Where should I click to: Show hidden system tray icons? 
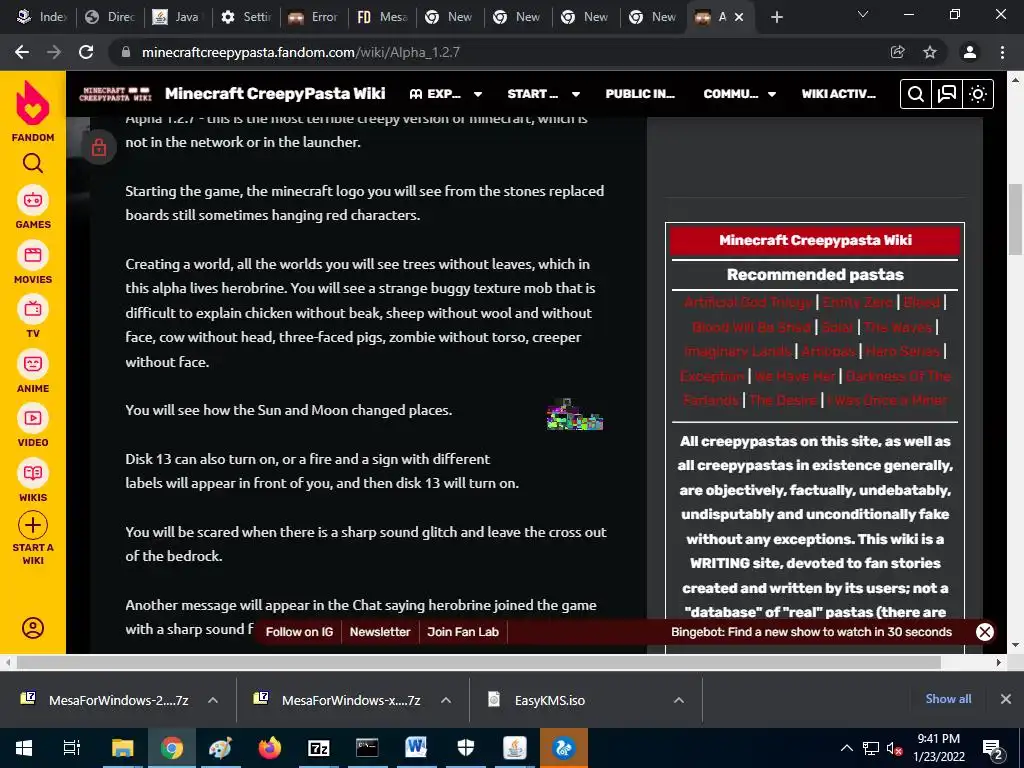coord(846,748)
